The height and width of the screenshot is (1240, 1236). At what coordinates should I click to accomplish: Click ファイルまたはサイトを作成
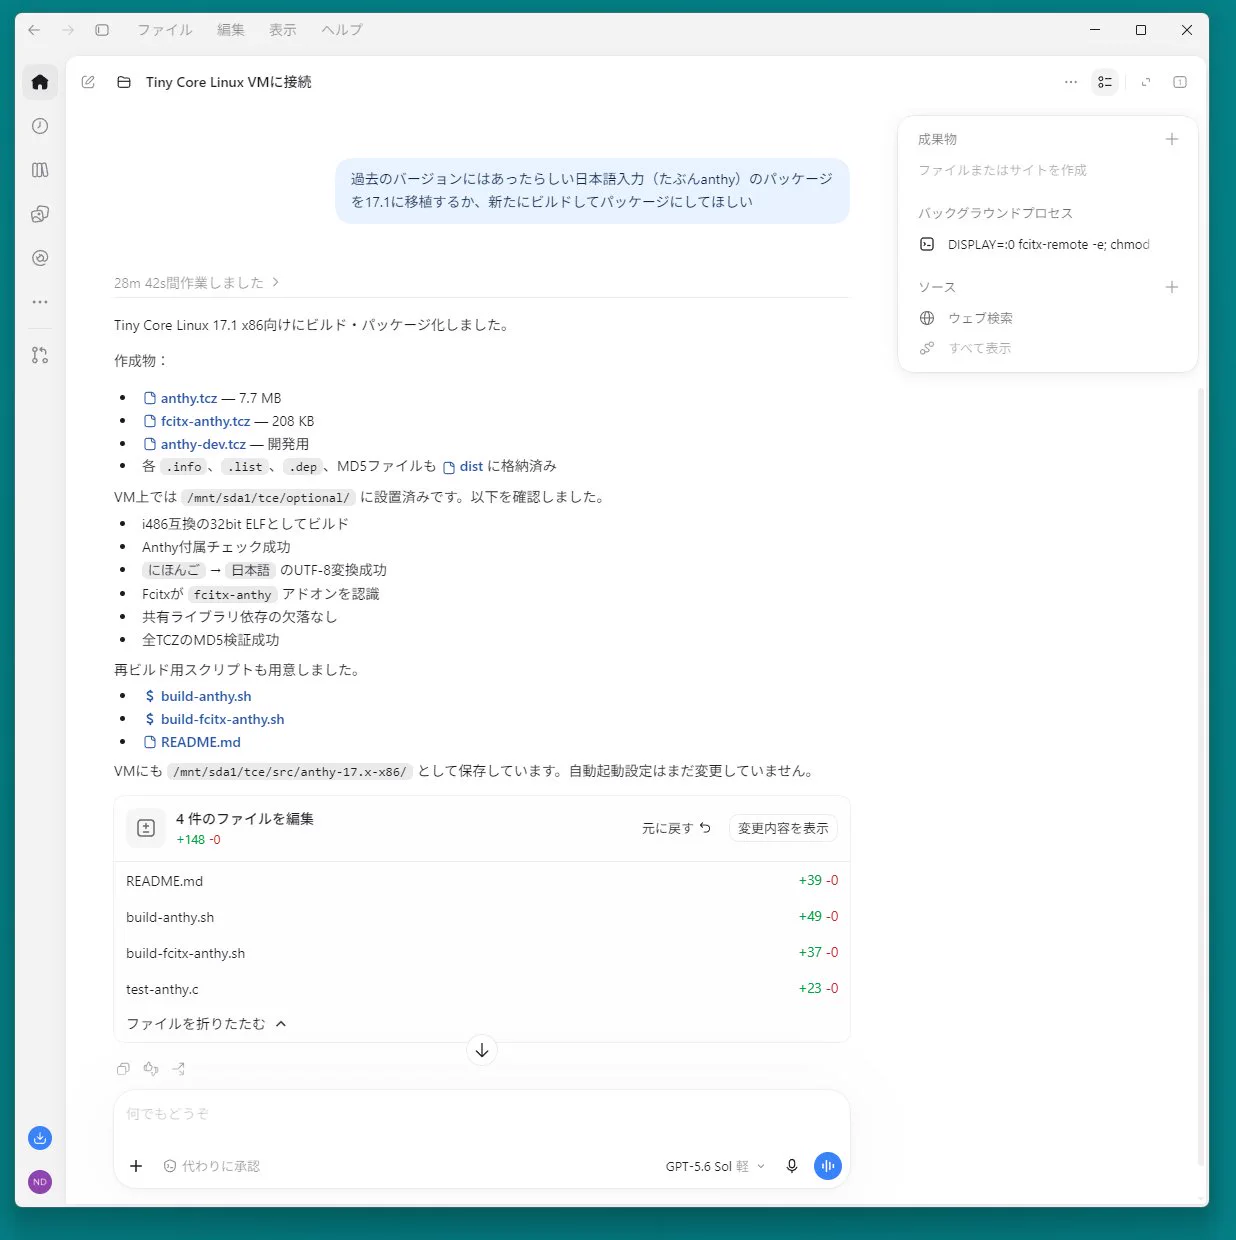(x=1002, y=170)
